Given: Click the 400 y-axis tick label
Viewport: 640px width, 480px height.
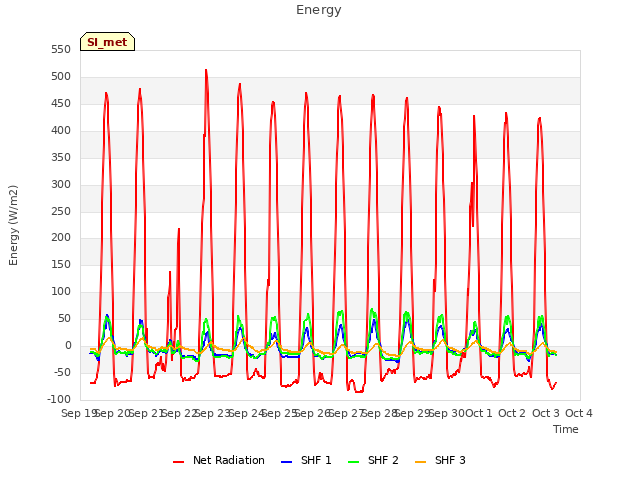Looking at the screenshot, I should [x=61, y=131].
